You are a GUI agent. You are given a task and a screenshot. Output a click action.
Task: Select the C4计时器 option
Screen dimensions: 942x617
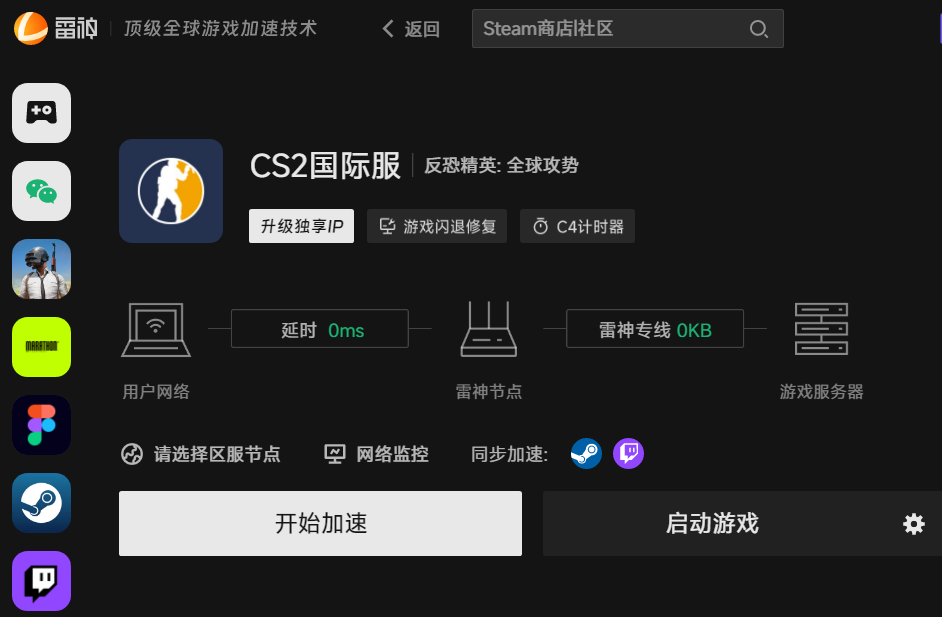(577, 226)
